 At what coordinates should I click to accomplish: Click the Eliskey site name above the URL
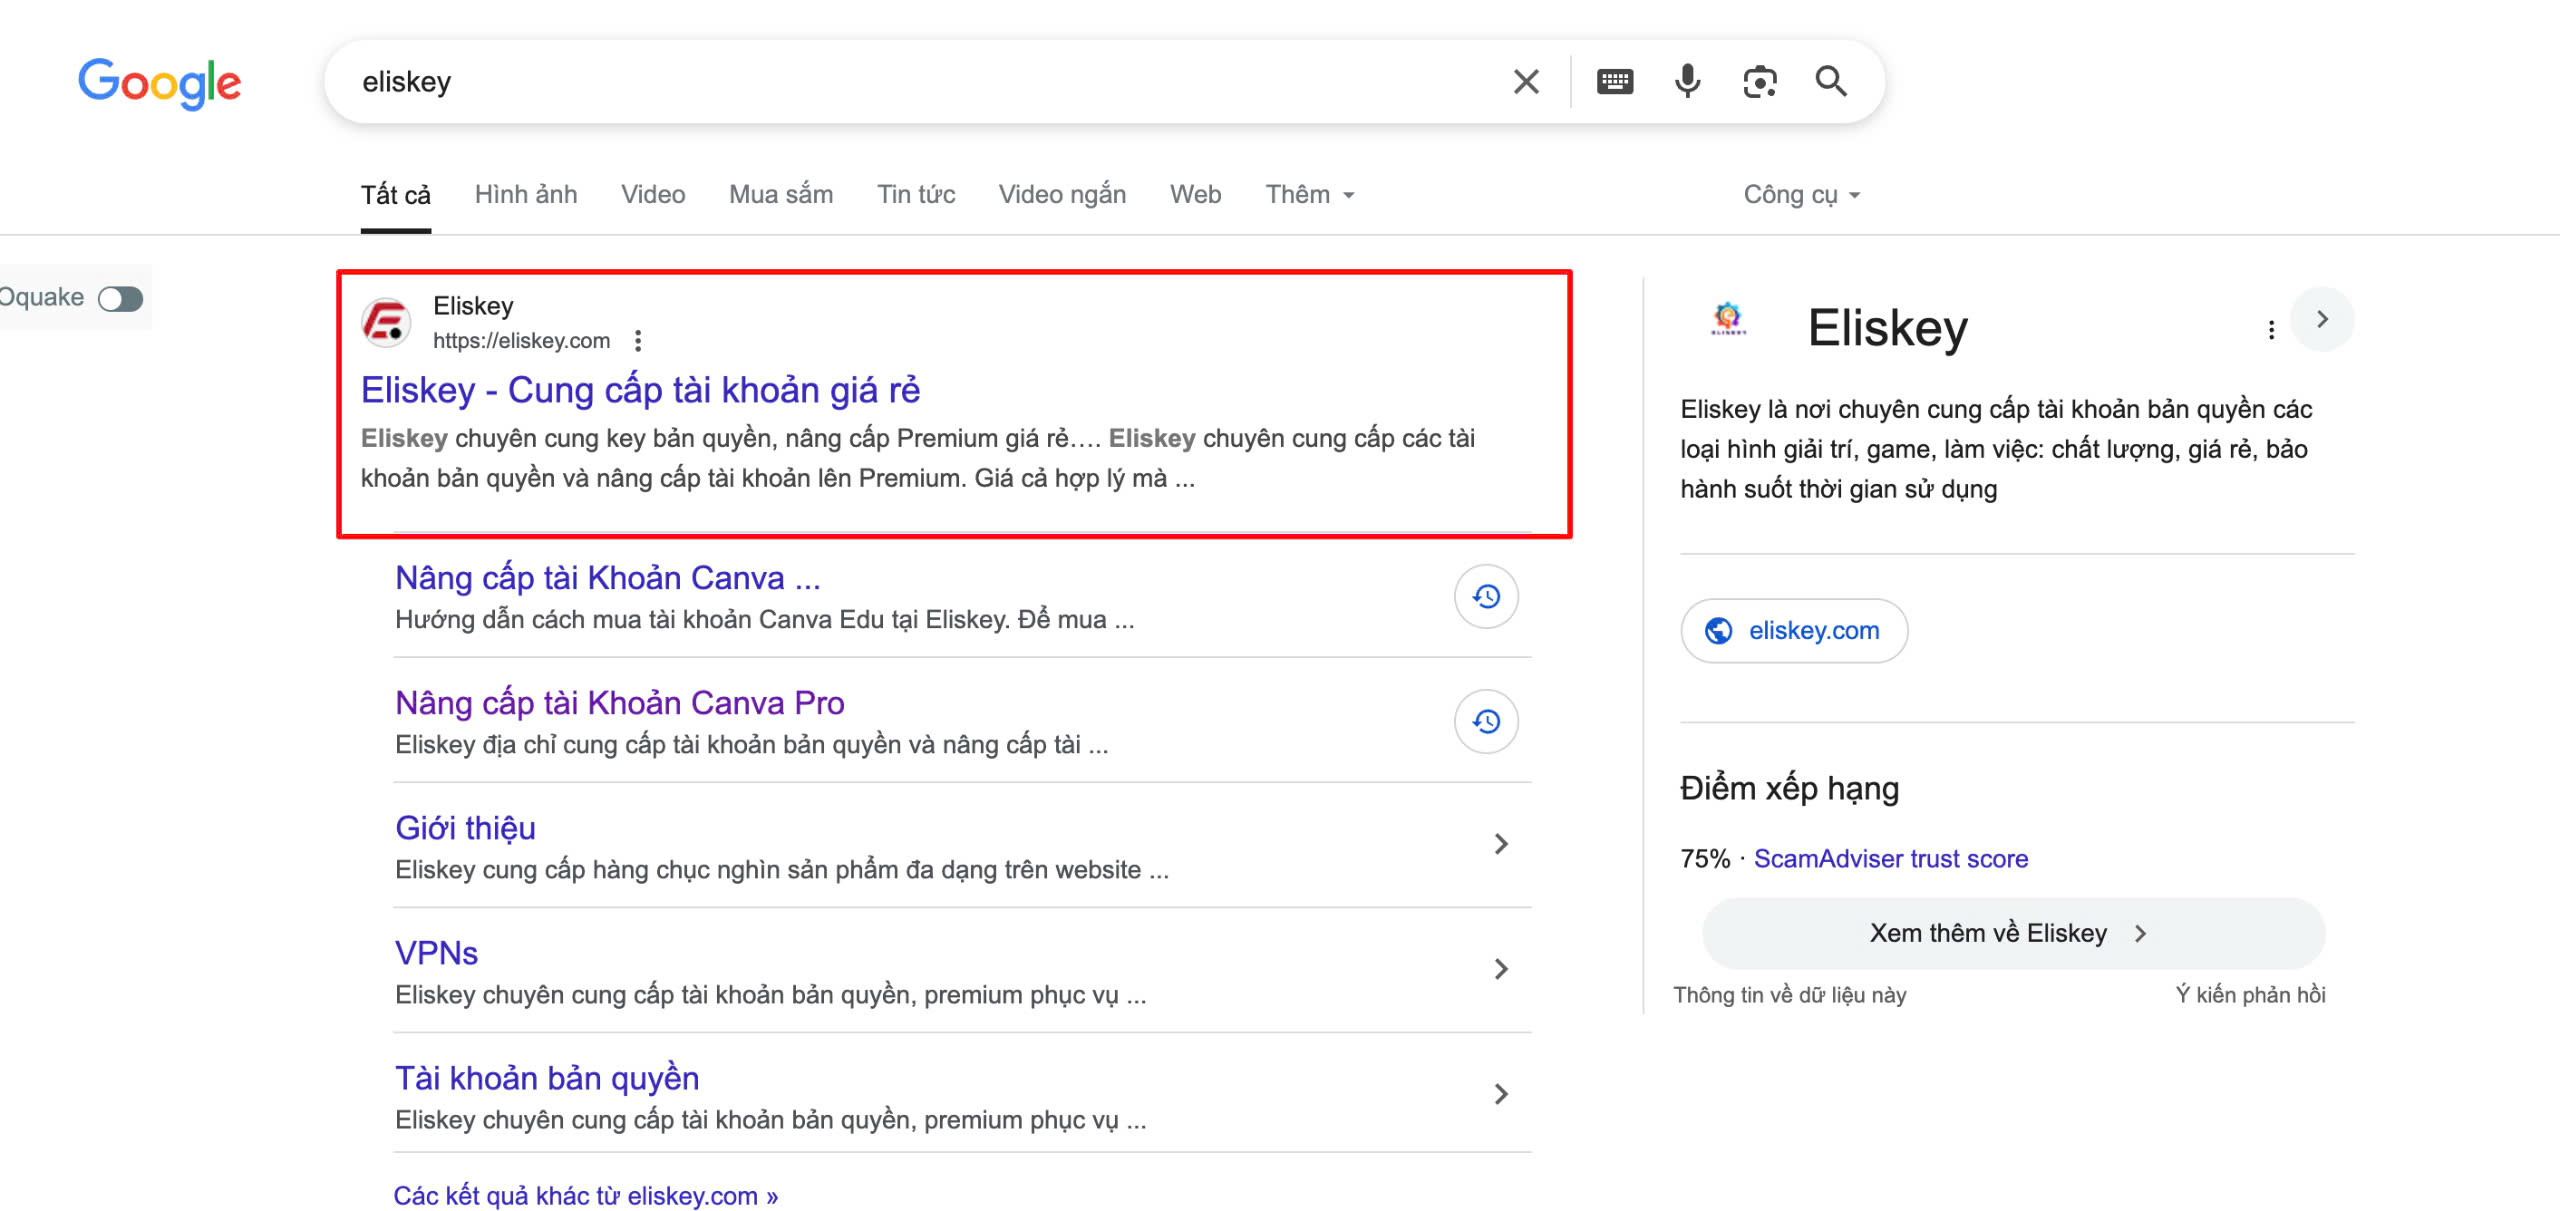(473, 306)
